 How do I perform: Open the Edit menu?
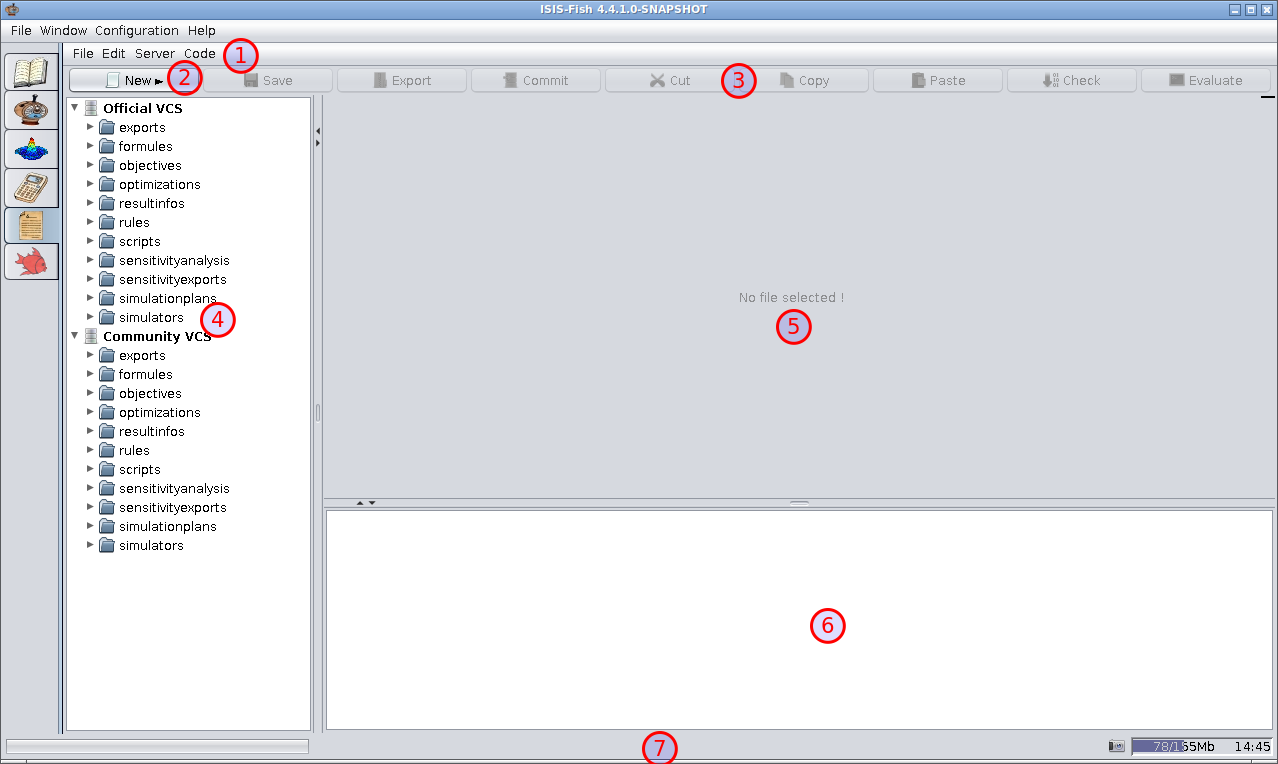[x=114, y=53]
